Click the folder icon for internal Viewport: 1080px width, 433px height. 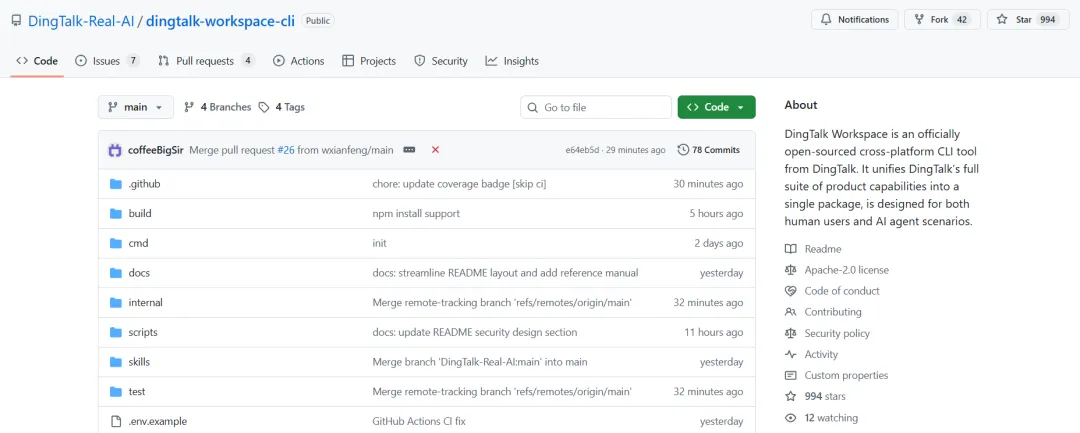pos(116,302)
